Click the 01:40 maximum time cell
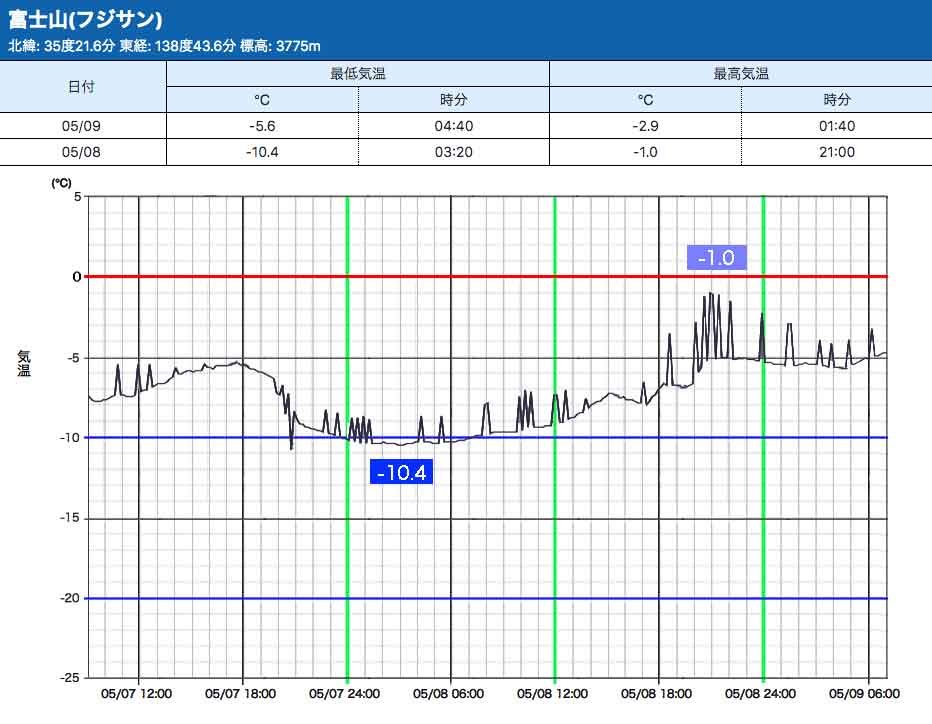This screenshot has width=932, height=724. point(837,126)
